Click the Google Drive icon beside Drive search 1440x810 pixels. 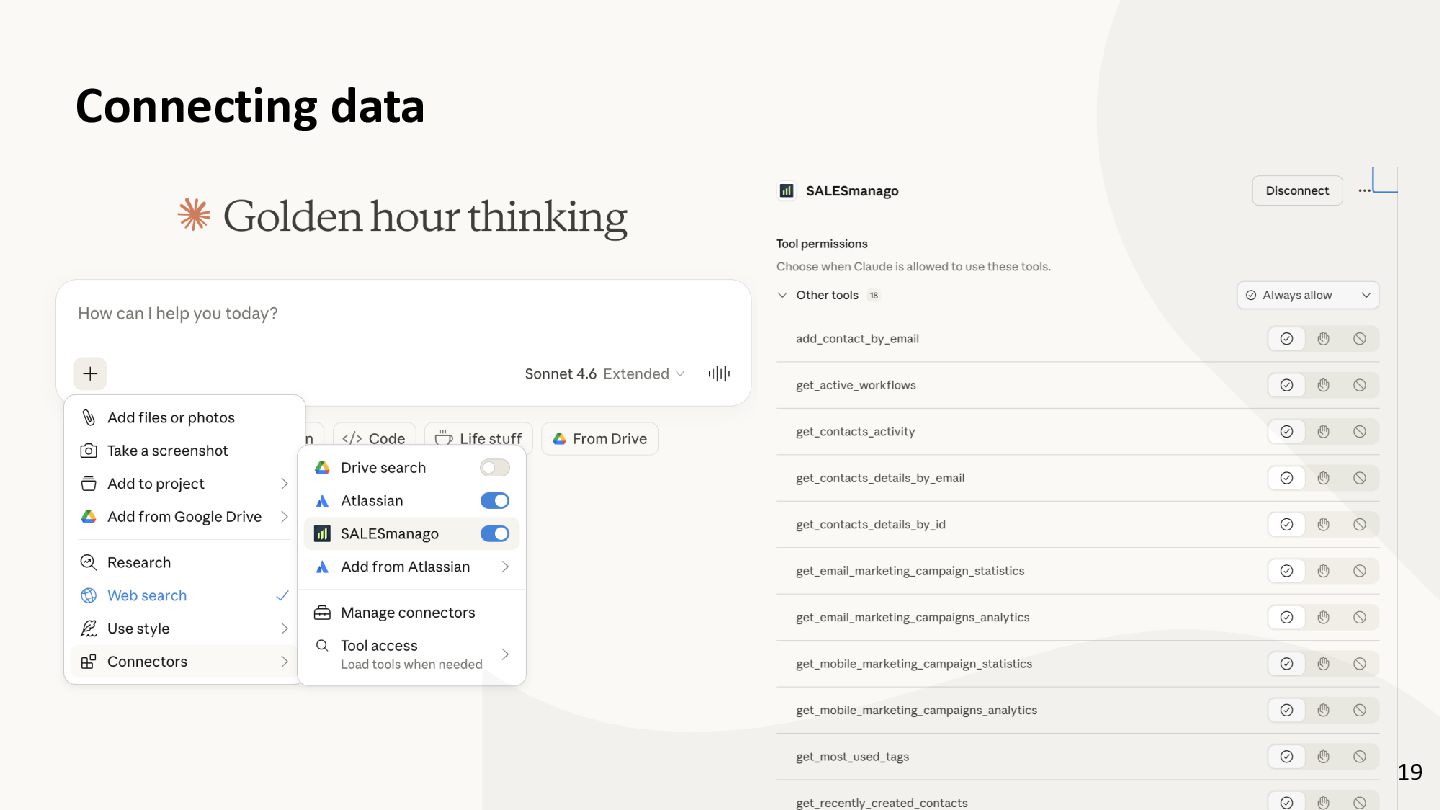click(322, 468)
